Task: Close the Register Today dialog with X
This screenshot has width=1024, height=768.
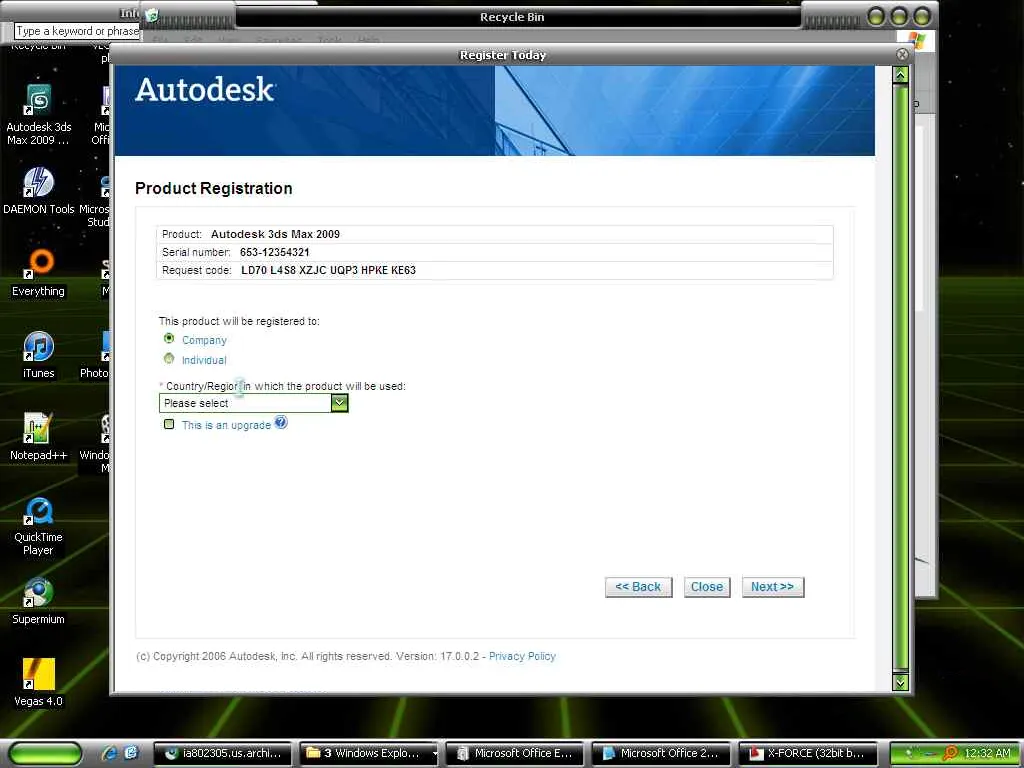Action: pos(903,55)
